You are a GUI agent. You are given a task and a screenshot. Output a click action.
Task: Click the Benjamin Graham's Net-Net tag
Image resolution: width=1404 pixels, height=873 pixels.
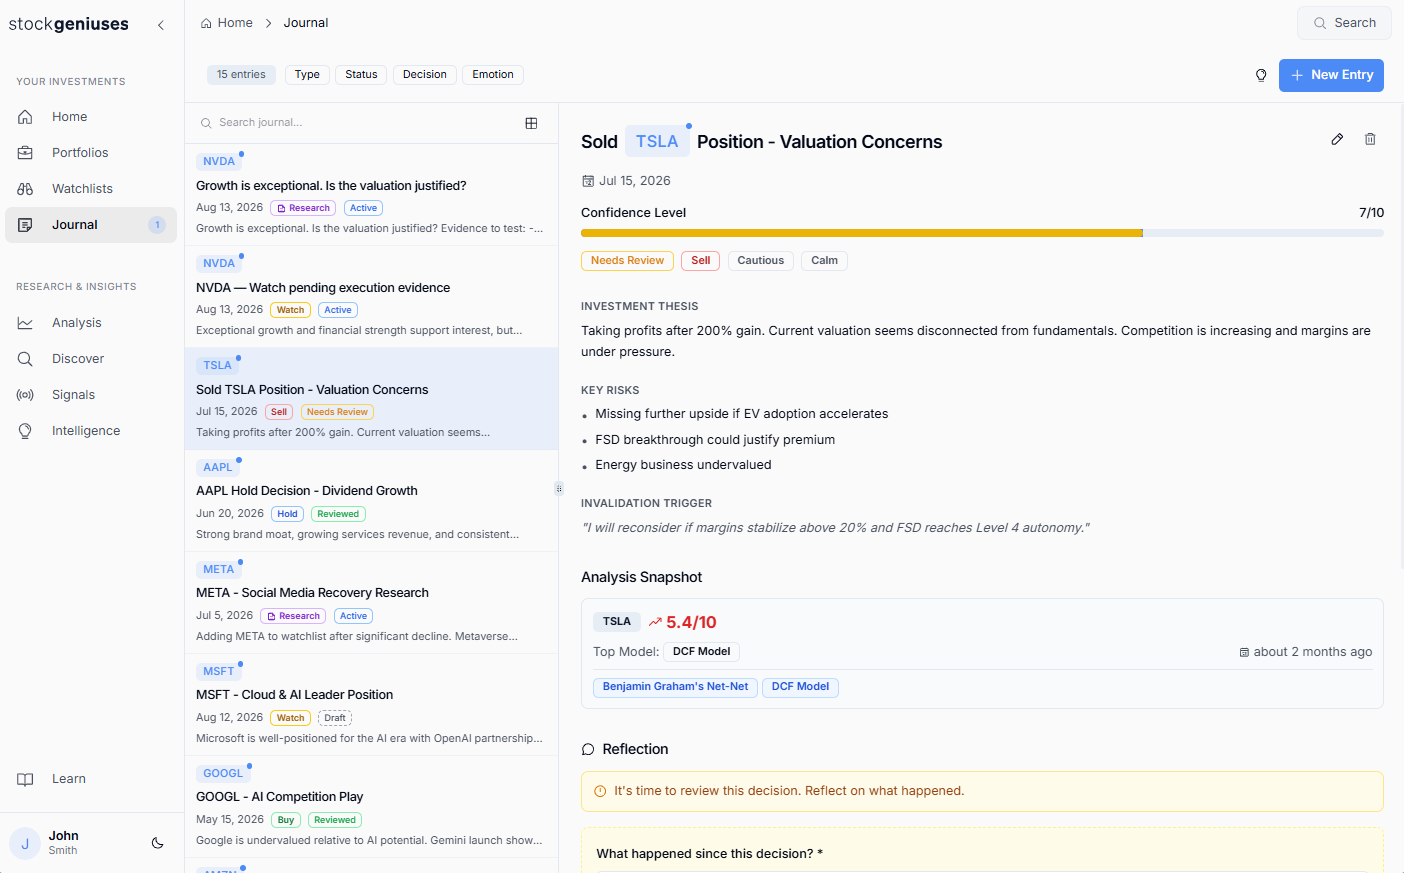[675, 687]
